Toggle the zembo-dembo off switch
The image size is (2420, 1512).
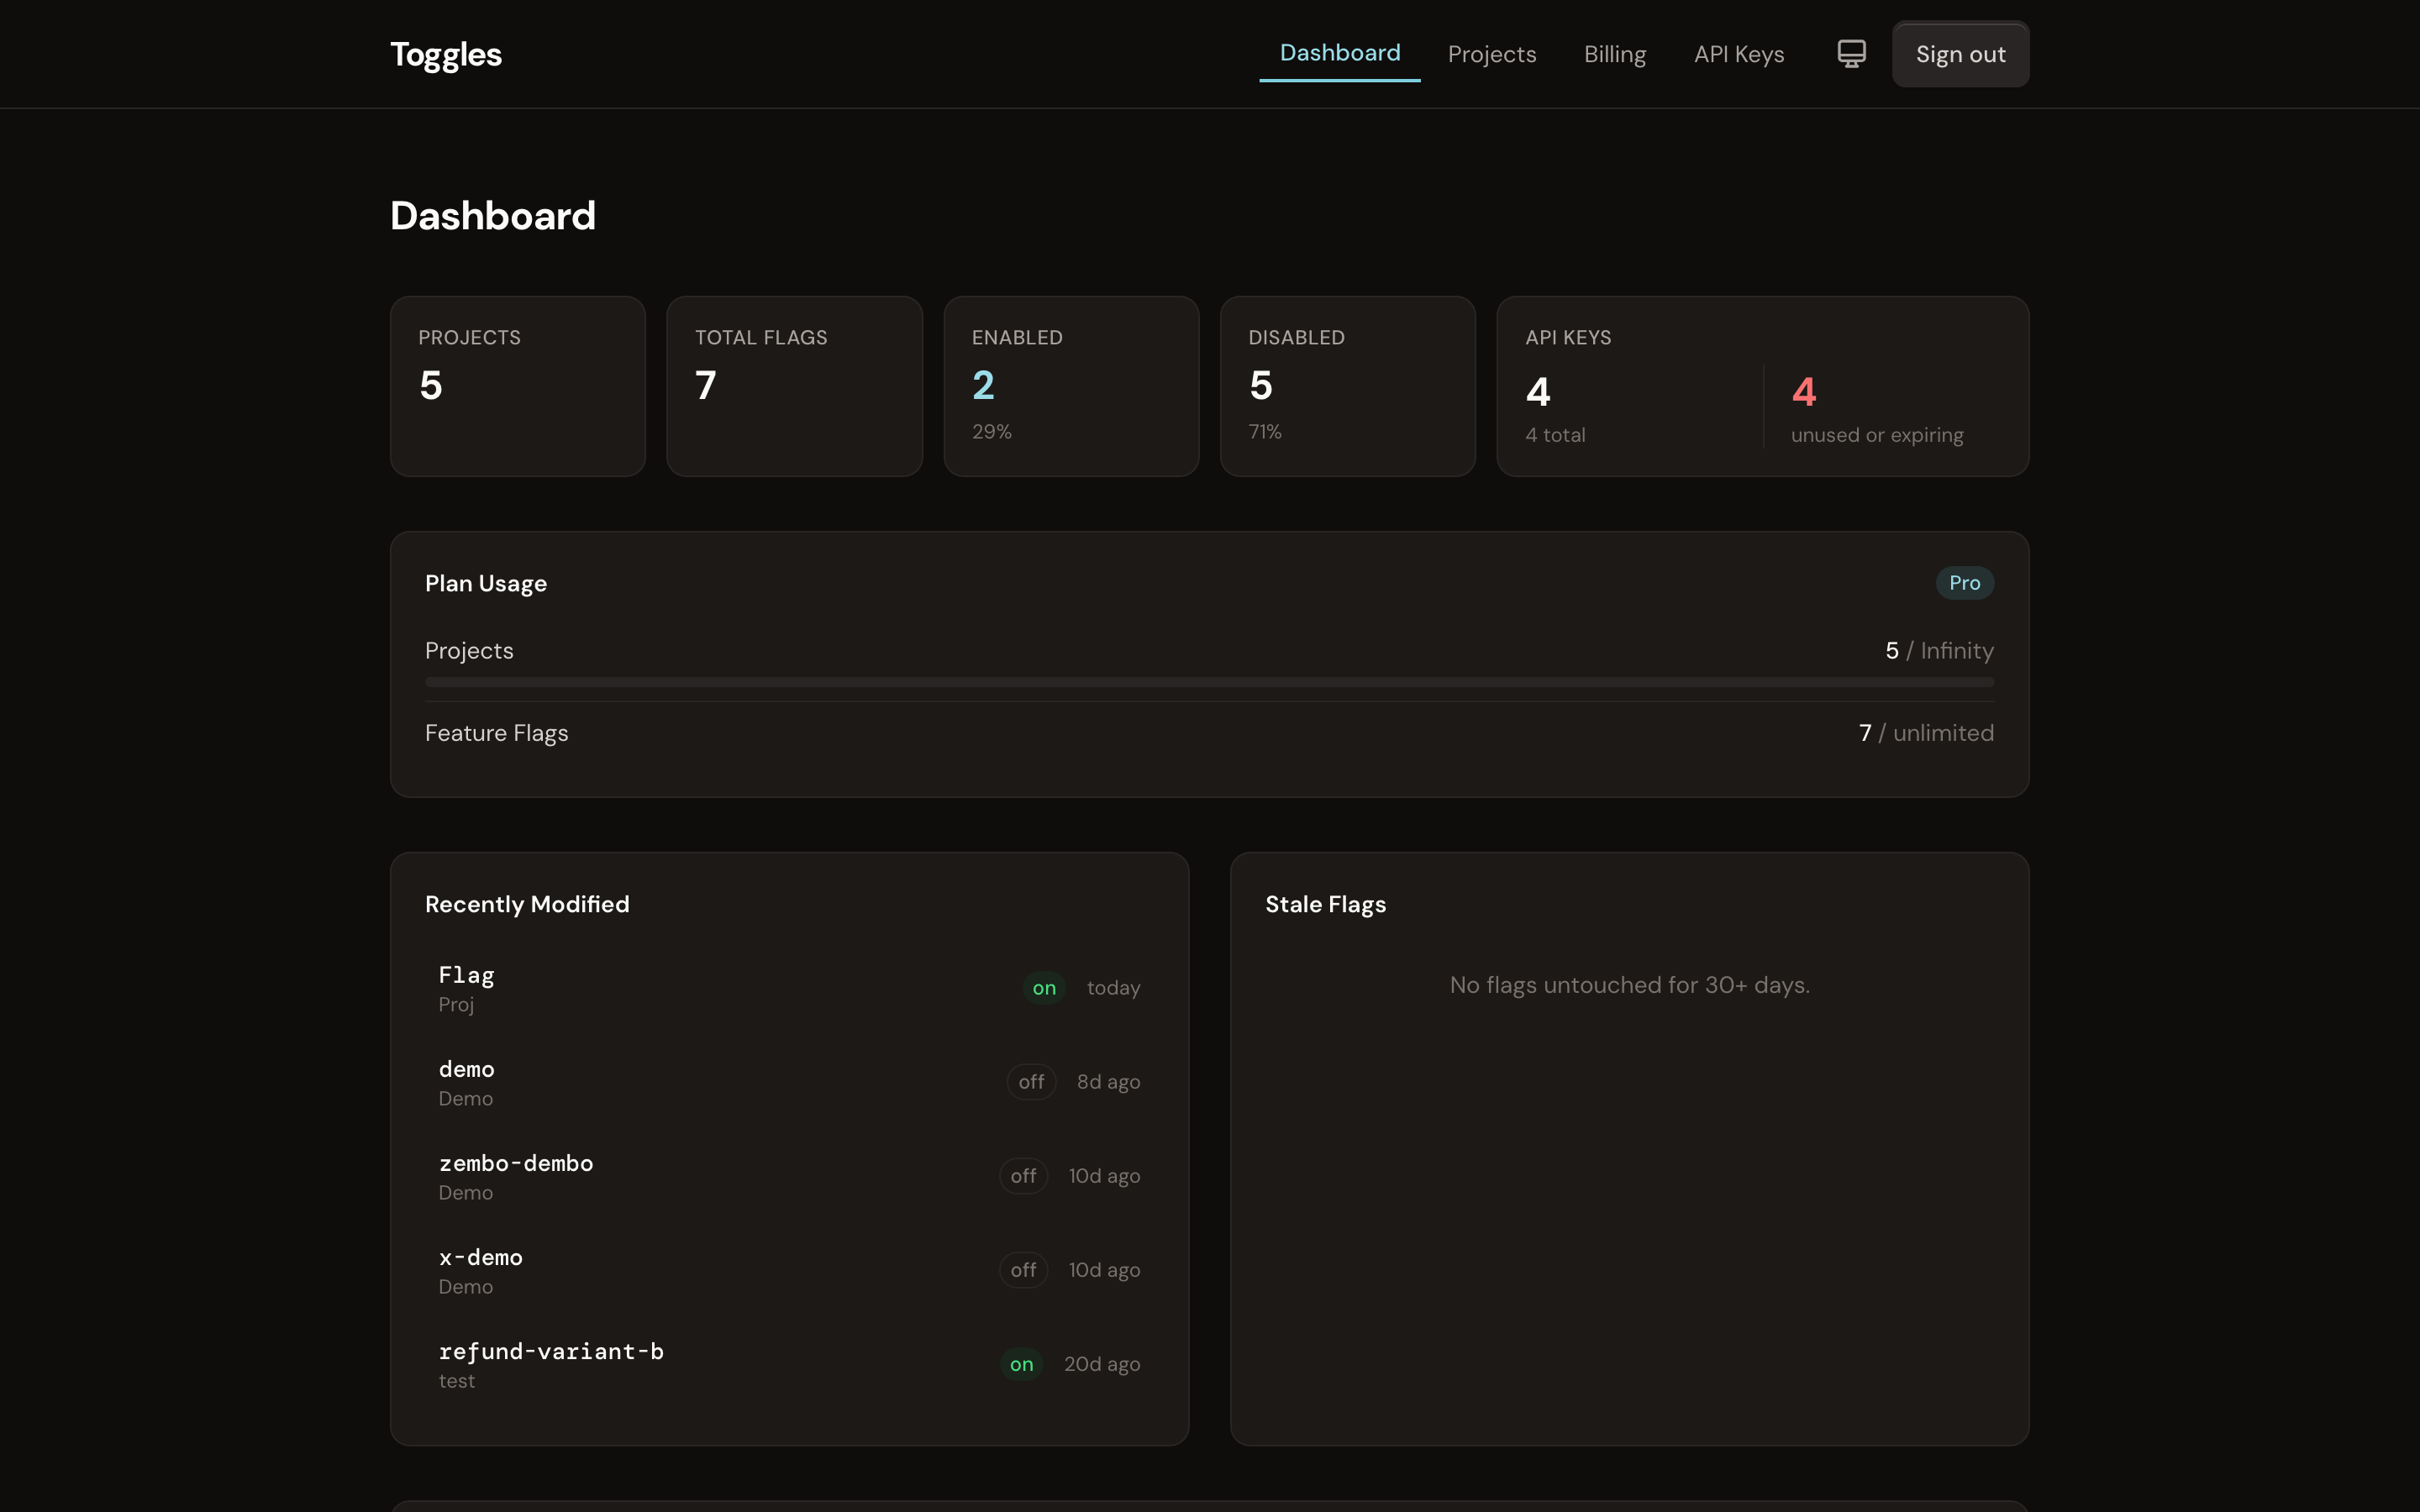(1023, 1175)
